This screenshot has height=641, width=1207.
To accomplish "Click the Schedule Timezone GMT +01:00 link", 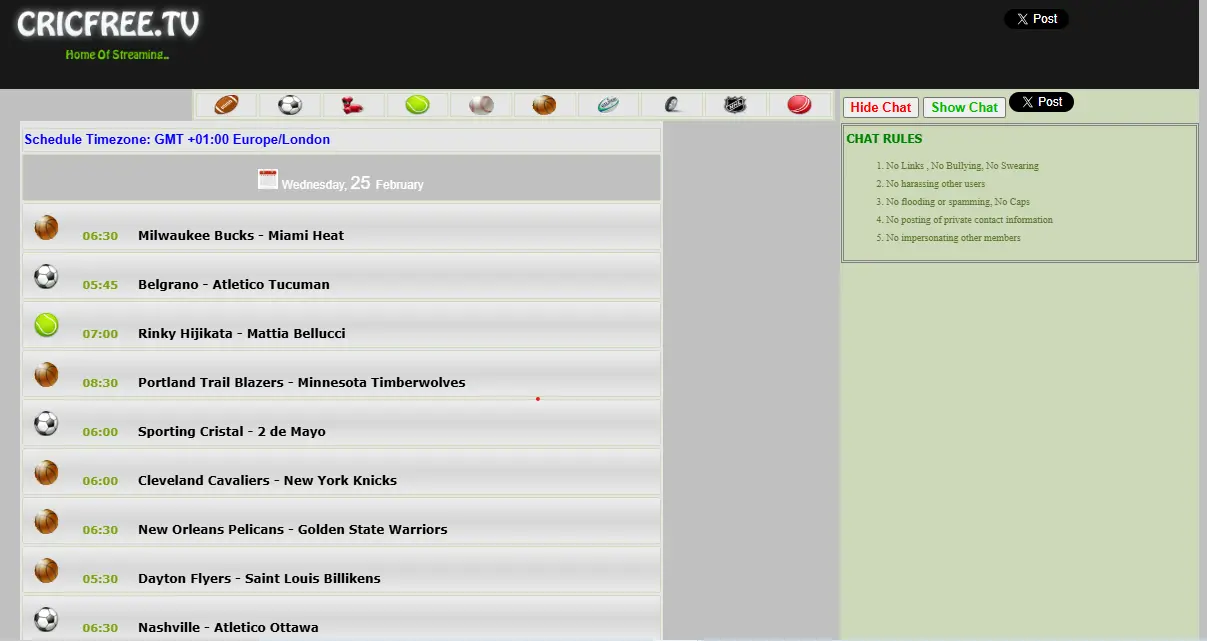I will coord(177,140).
